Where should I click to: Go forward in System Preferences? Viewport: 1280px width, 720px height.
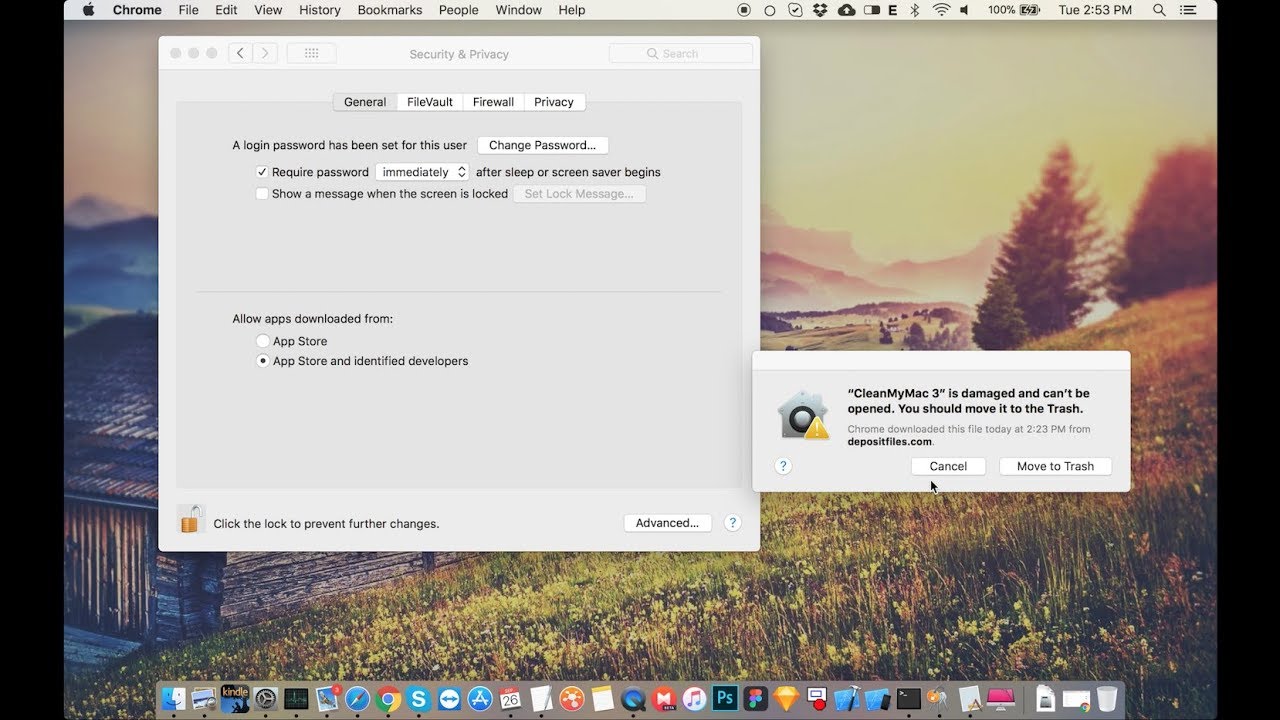265,53
